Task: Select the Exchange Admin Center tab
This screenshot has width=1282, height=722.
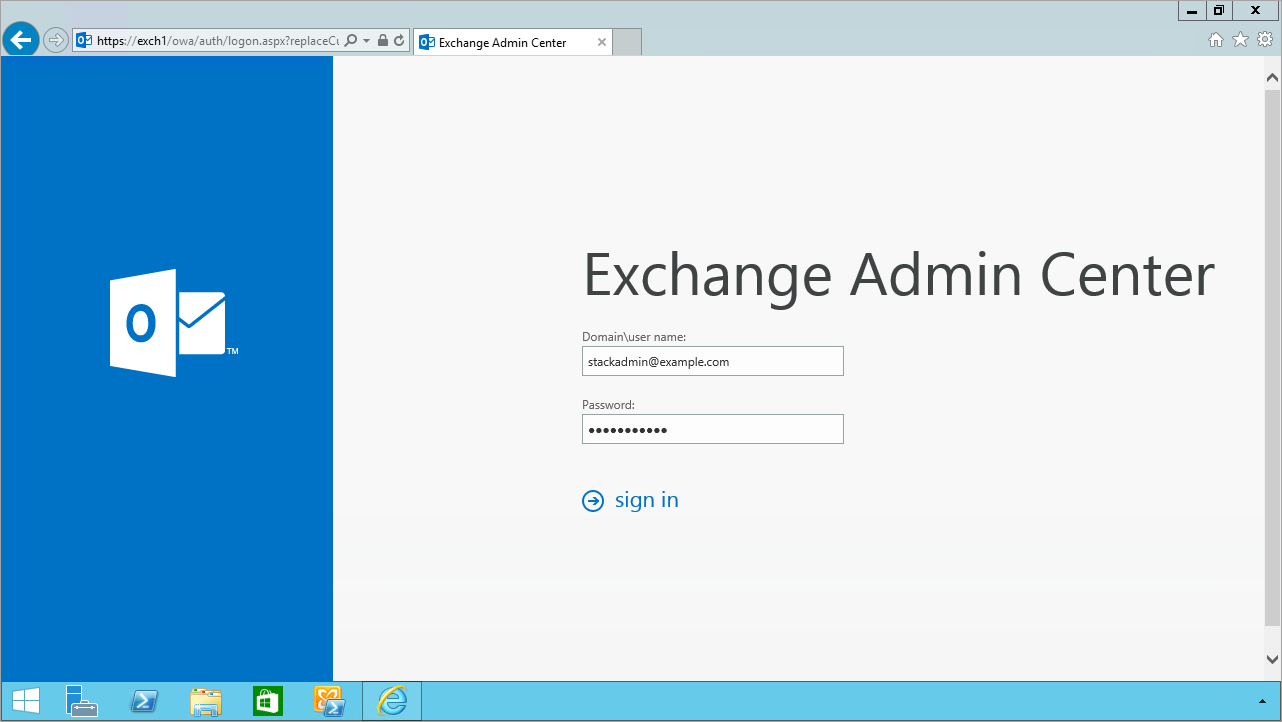Action: [513, 42]
